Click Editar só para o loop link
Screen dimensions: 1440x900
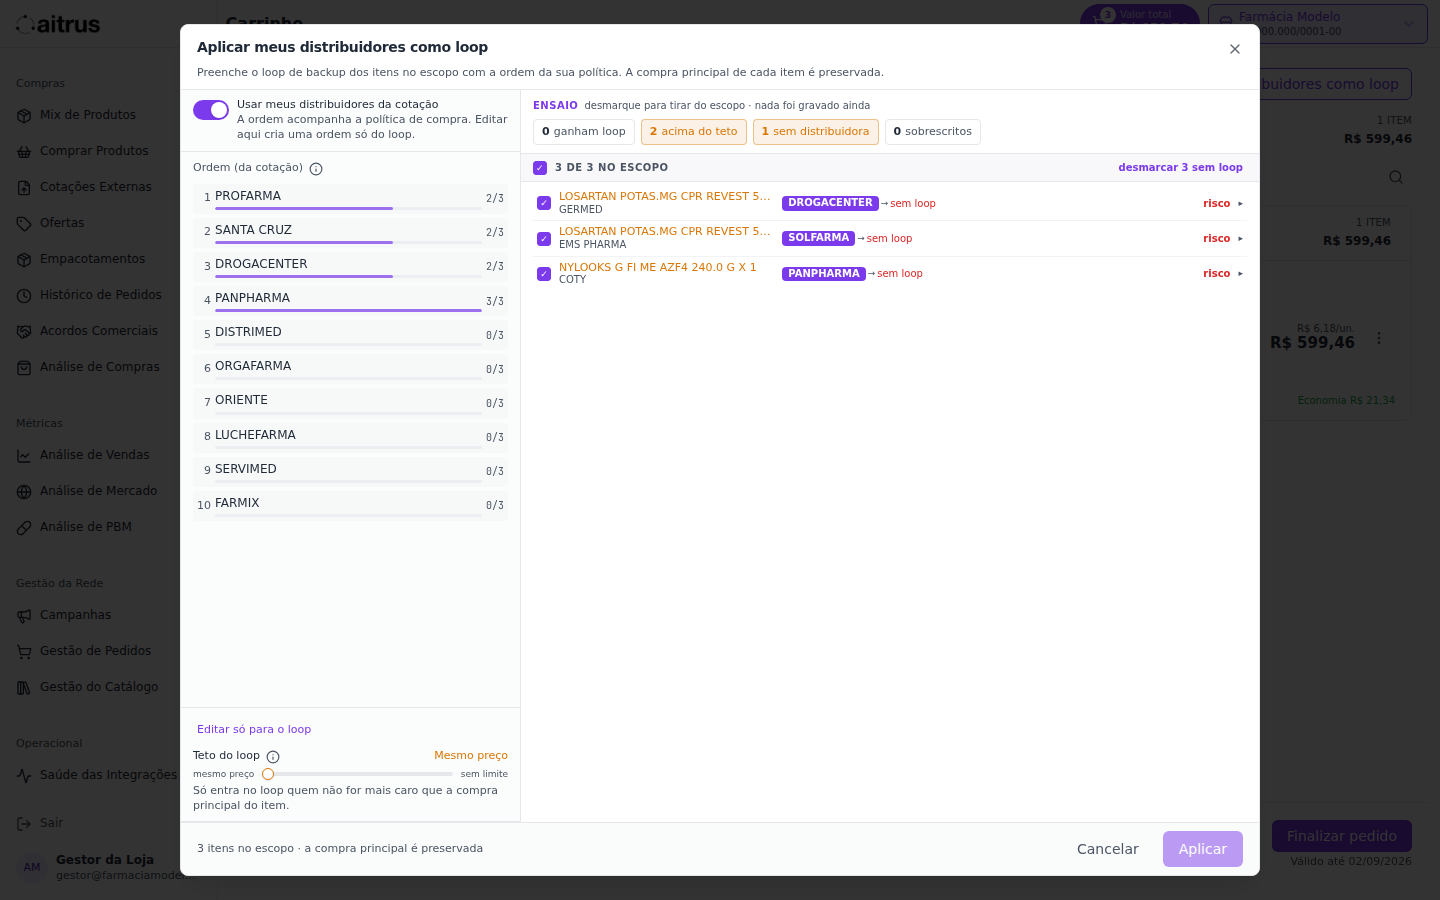(x=254, y=730)
